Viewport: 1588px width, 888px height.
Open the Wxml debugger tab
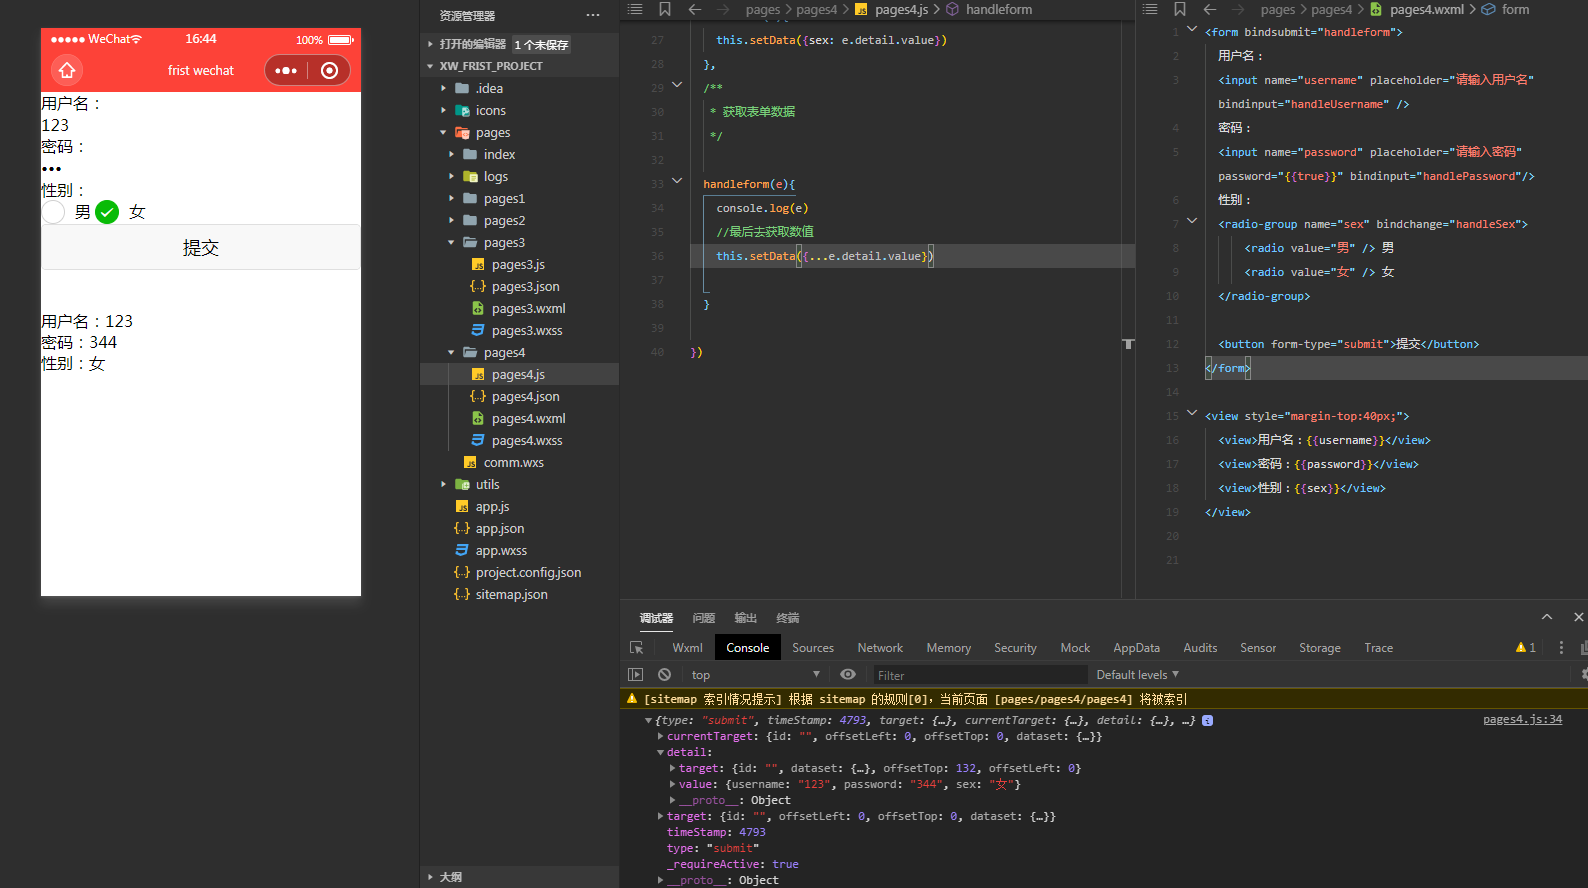tap(687, 648)
